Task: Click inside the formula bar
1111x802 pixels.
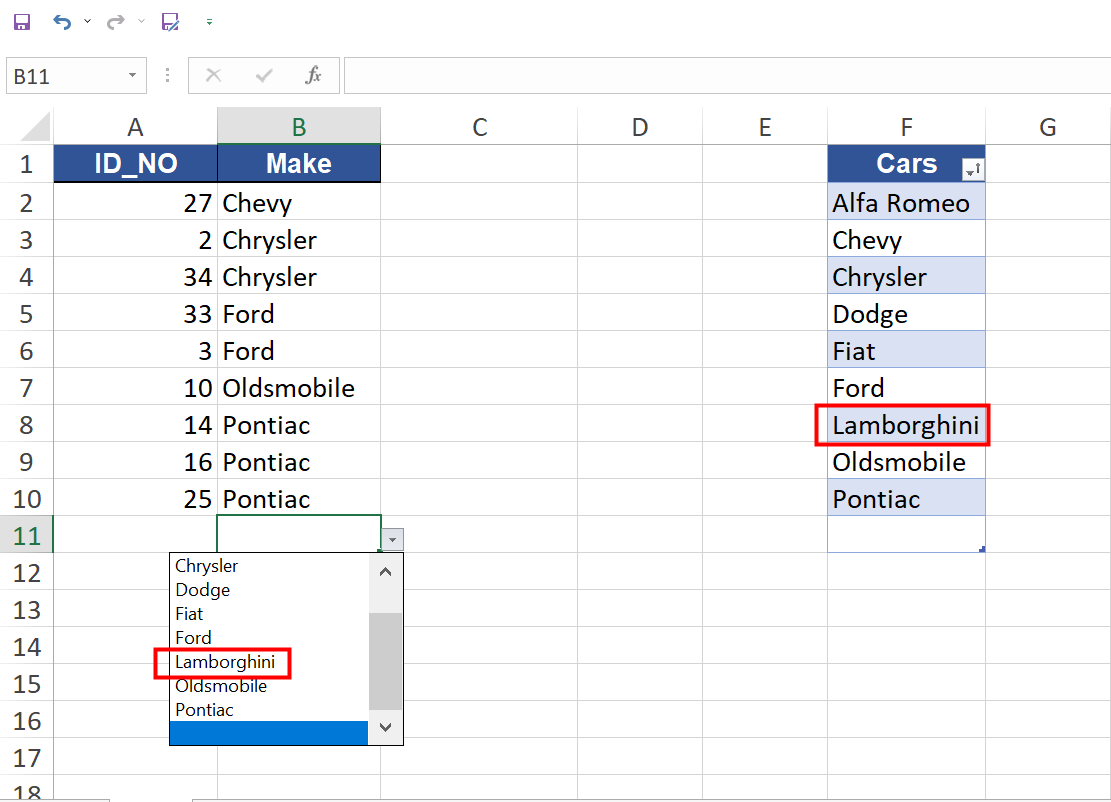Action: point(600,75)
